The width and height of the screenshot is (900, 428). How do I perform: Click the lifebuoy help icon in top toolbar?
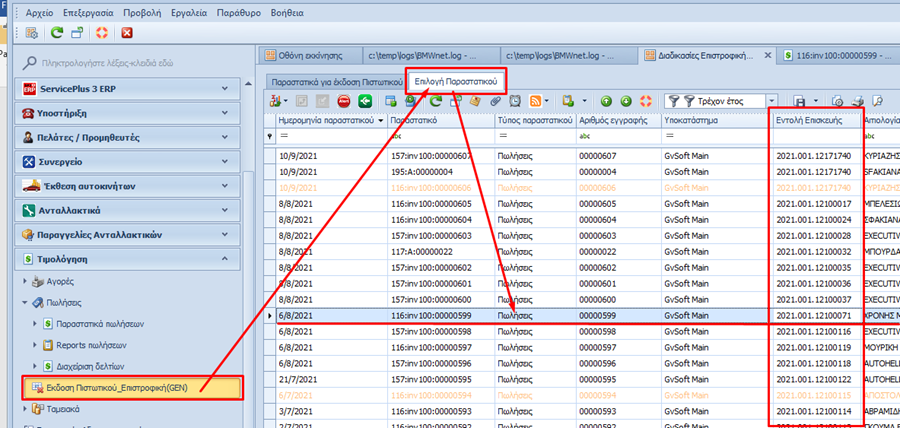pos(101,34)
